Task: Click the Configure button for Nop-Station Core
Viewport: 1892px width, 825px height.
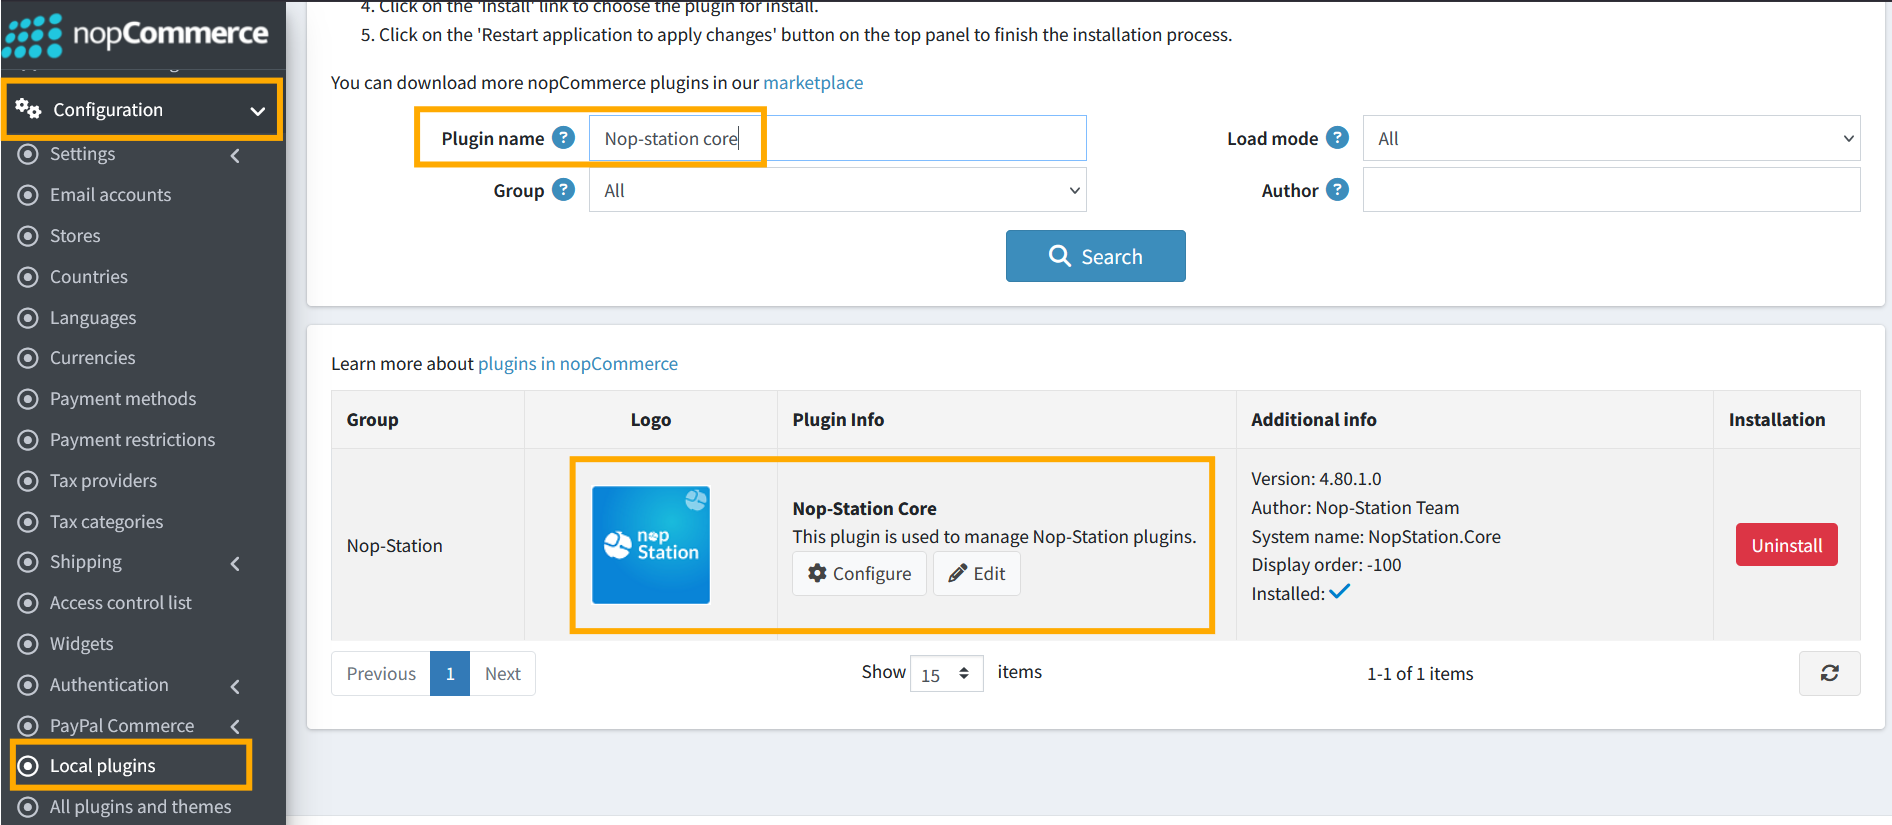Action: click(x=860, y=573)
